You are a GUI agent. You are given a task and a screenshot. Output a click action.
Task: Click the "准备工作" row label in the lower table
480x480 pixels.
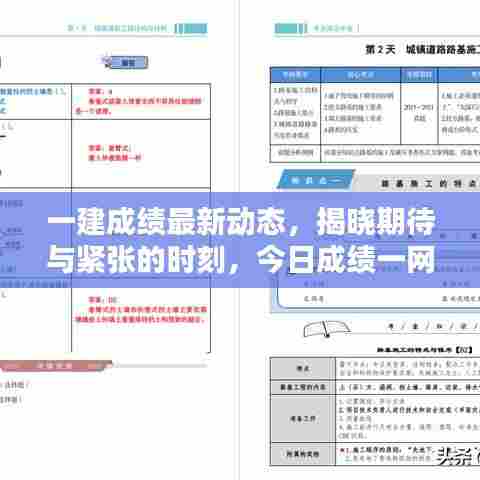point(303,418)
